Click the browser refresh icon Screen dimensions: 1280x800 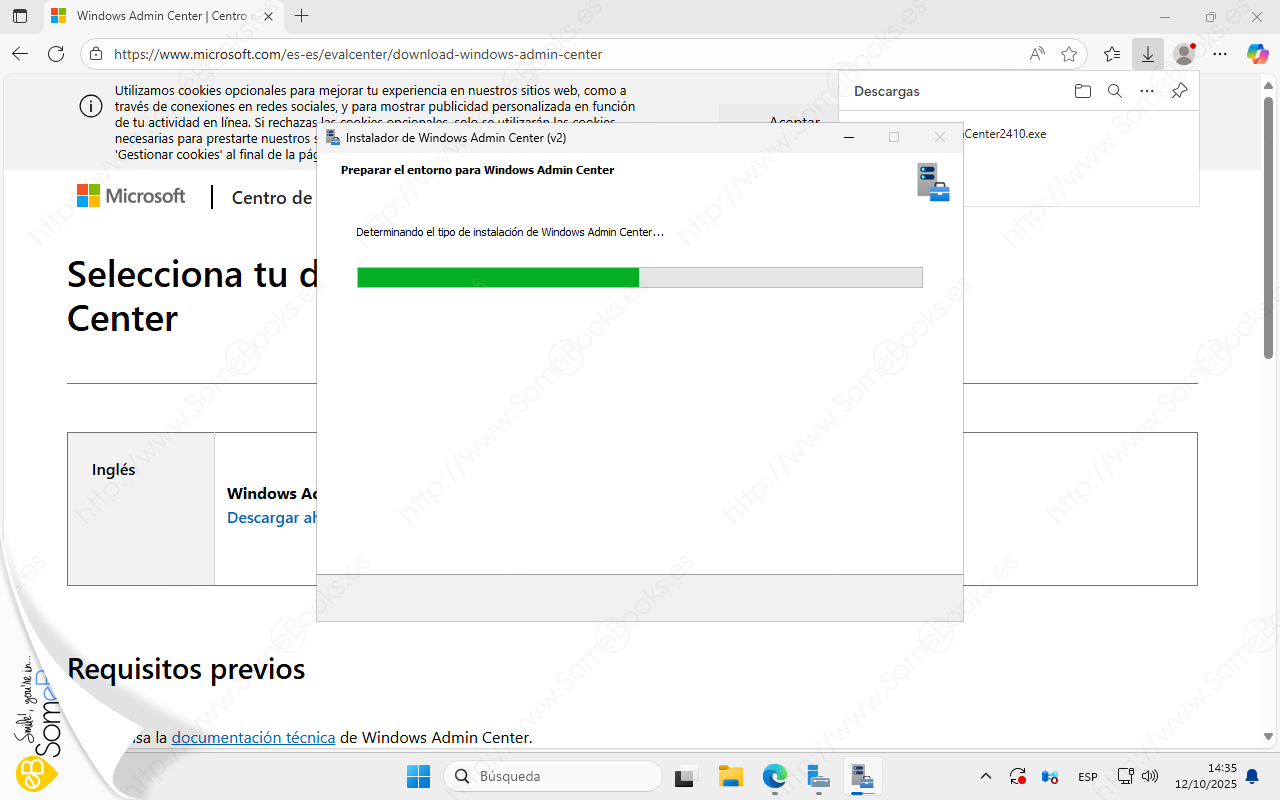[56, 54]
